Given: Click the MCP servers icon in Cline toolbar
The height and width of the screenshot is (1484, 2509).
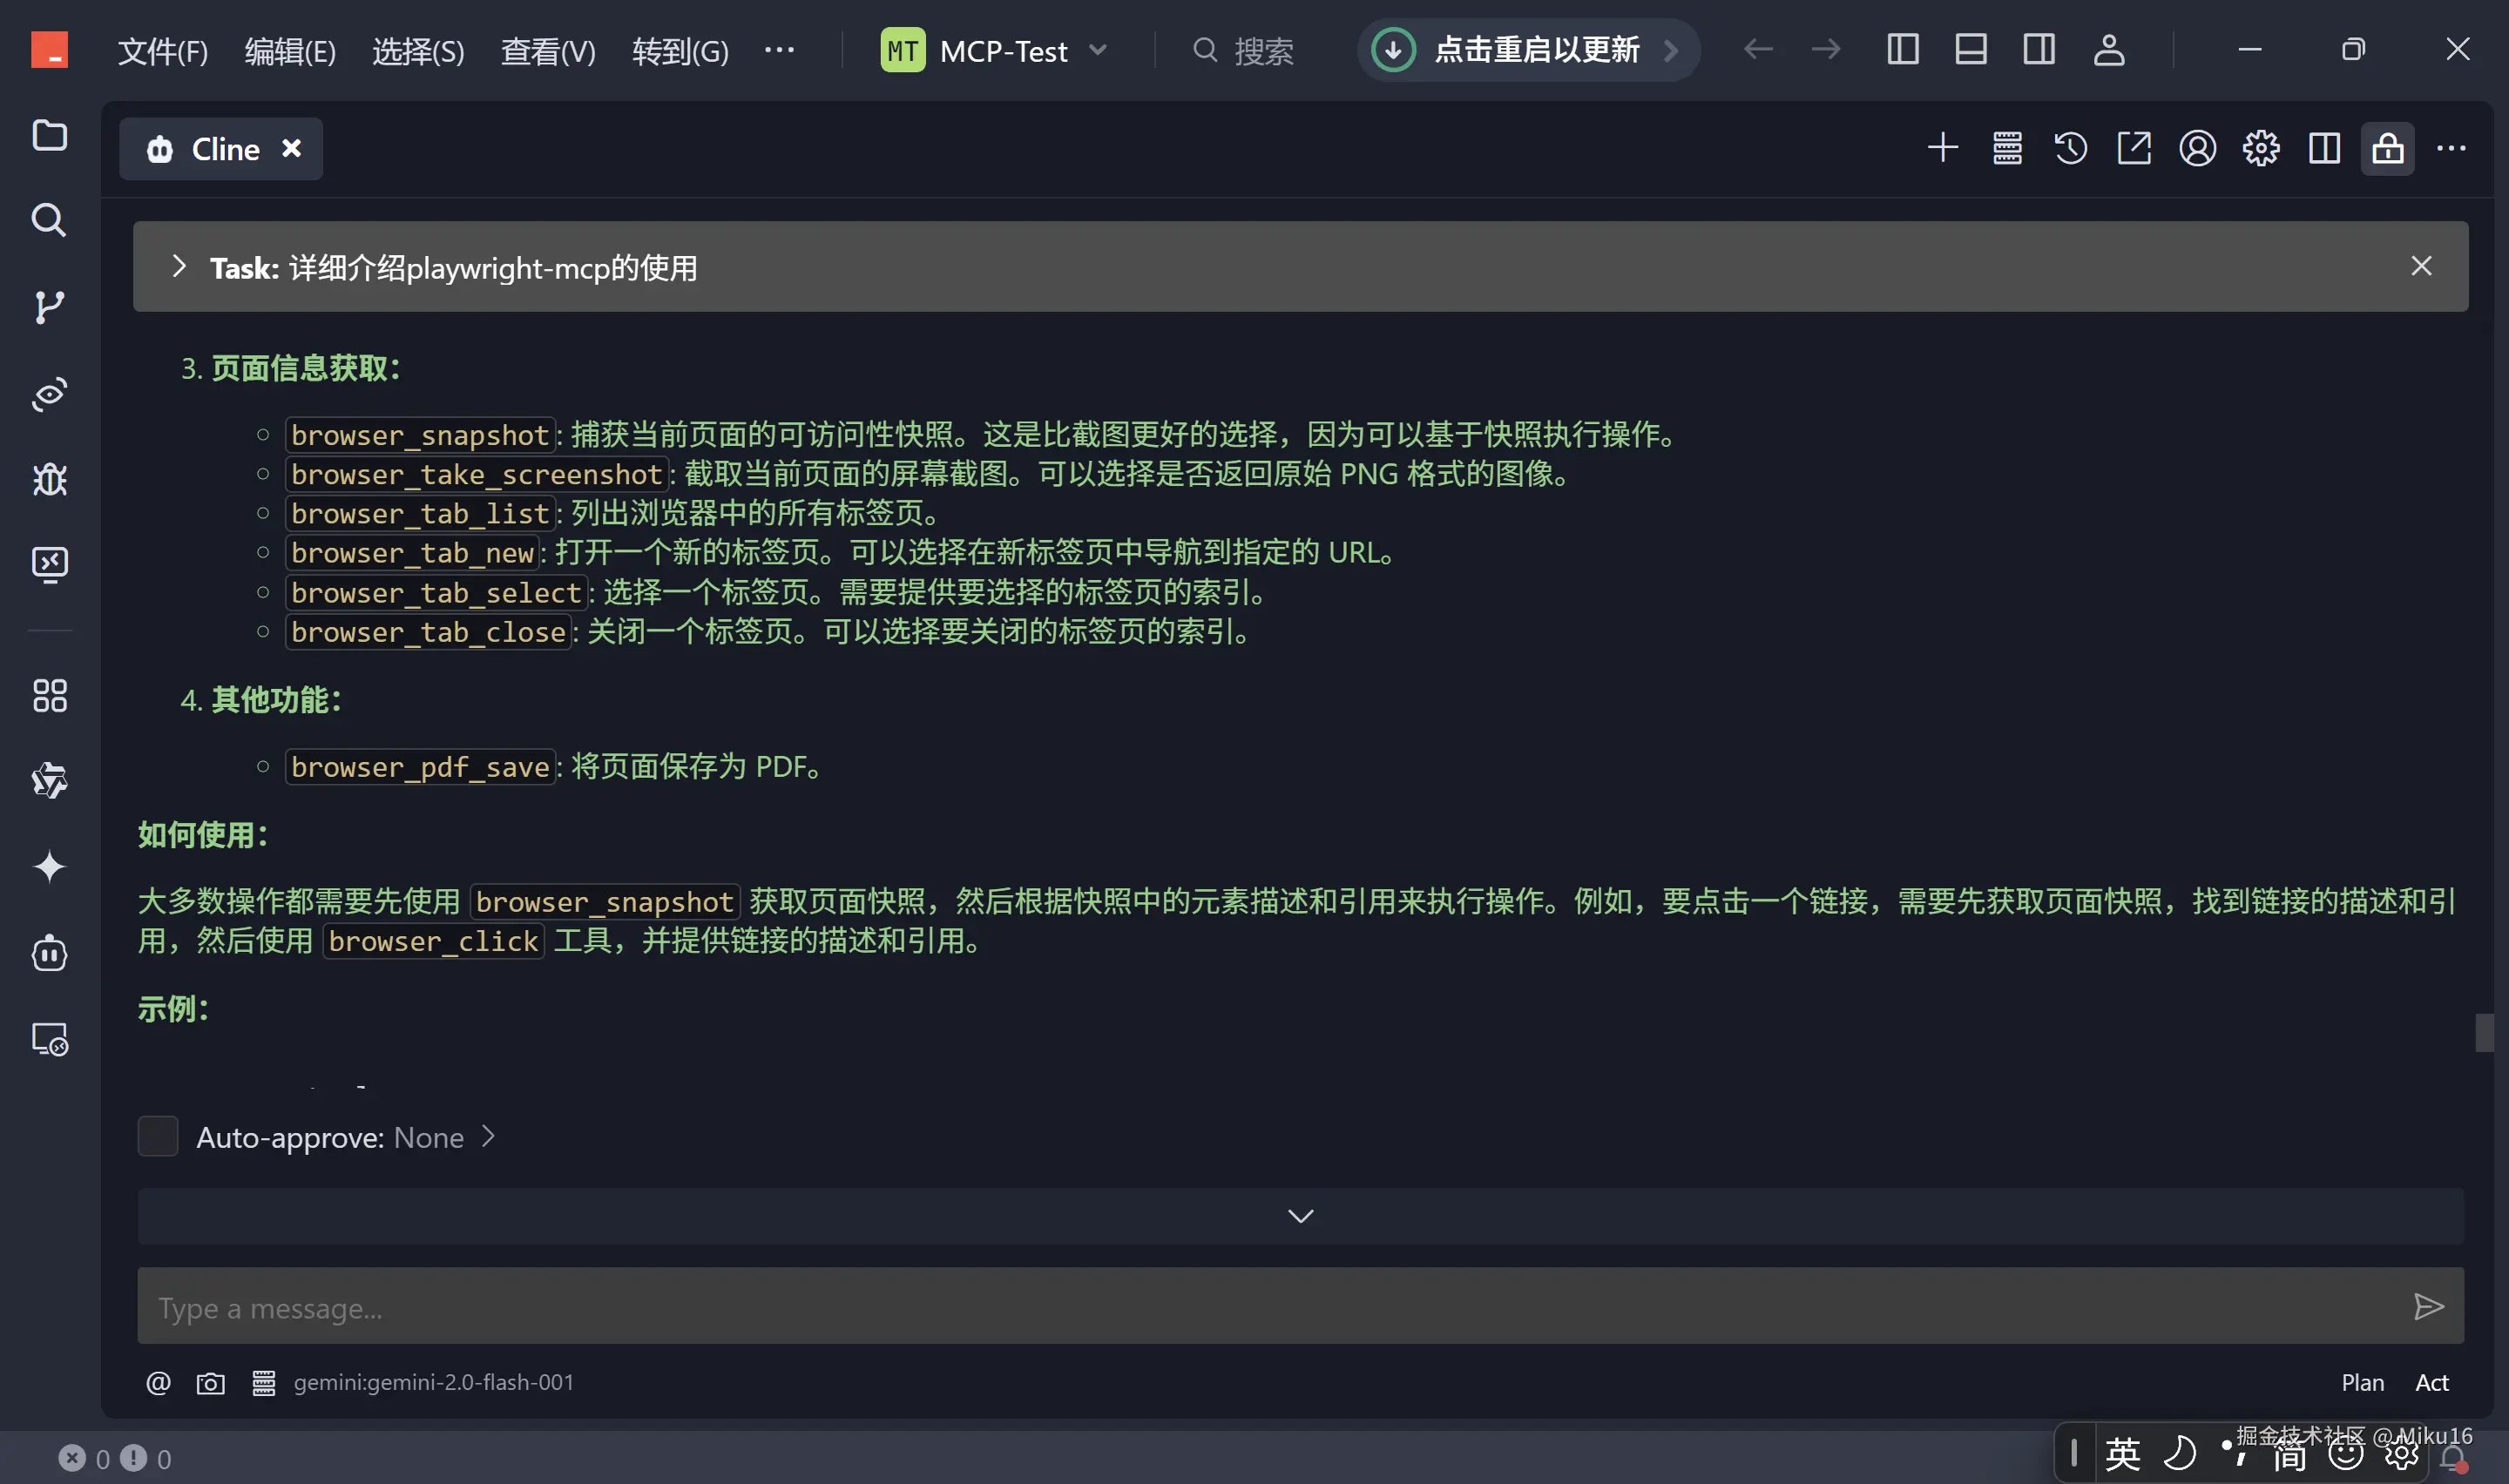Looking at the screenshot, I should pos(2006,148).
